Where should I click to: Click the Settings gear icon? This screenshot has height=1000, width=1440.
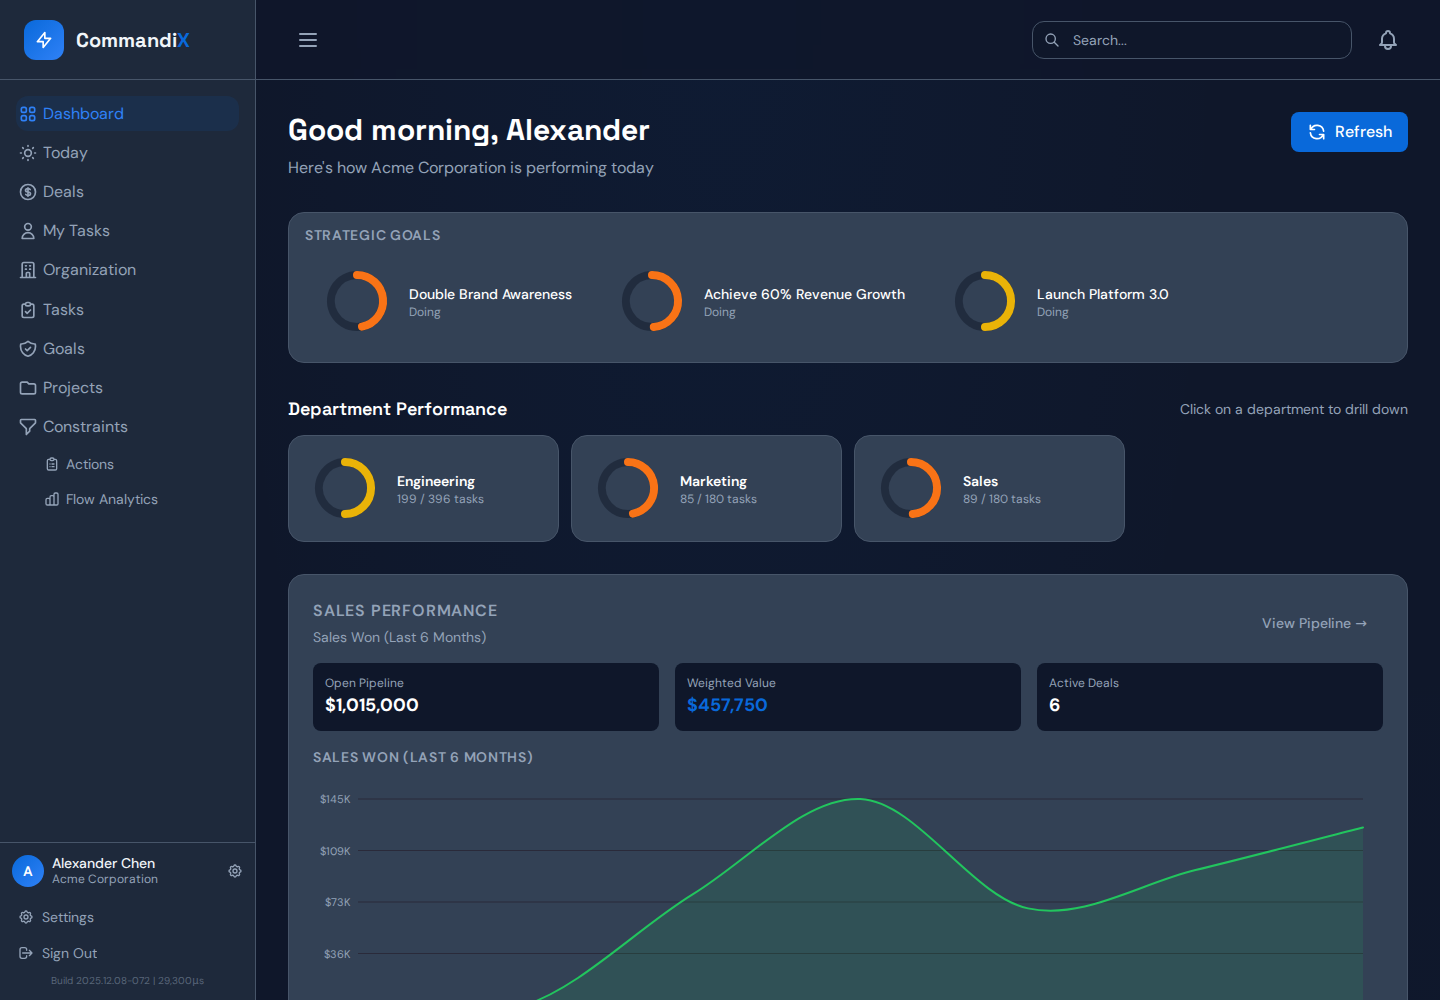point(26,917)
